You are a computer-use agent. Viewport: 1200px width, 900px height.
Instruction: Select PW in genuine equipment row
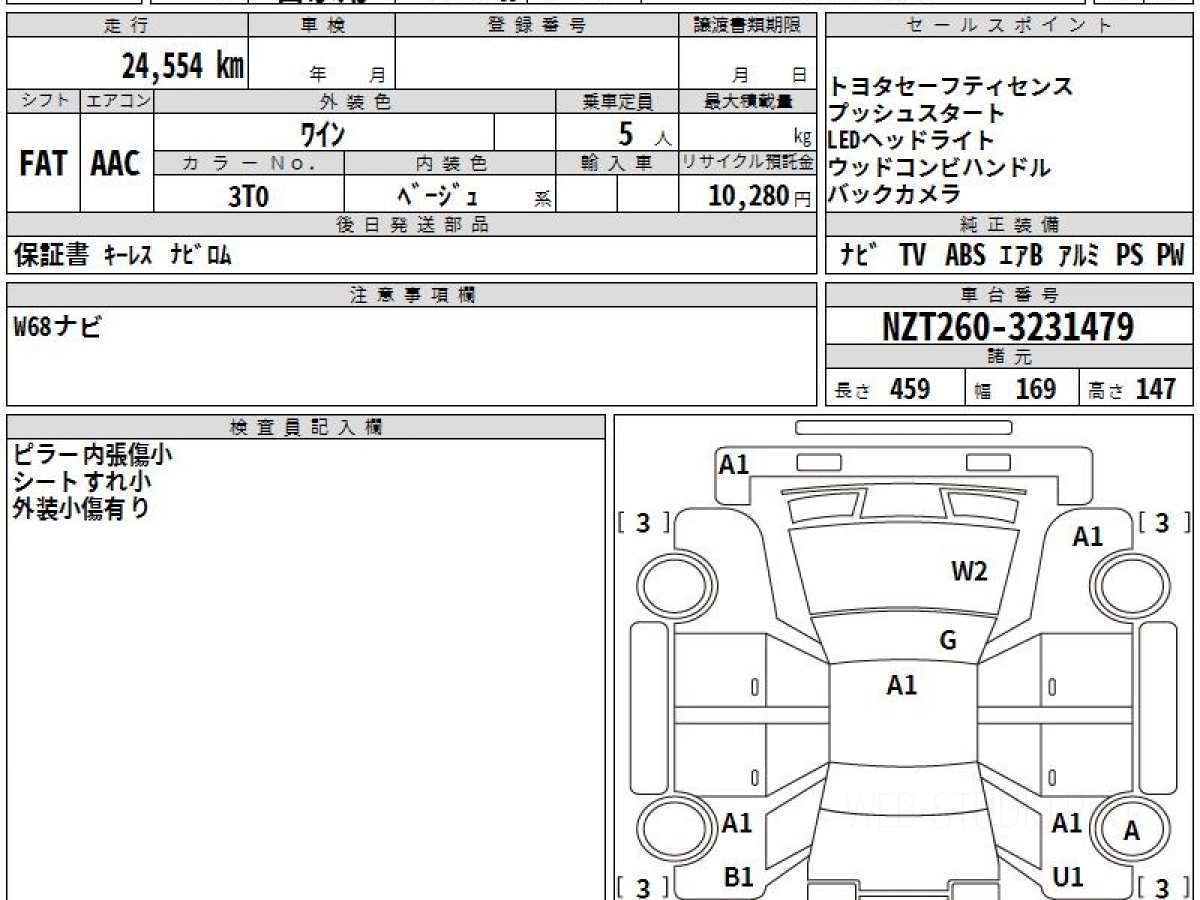click(1170, 256)
